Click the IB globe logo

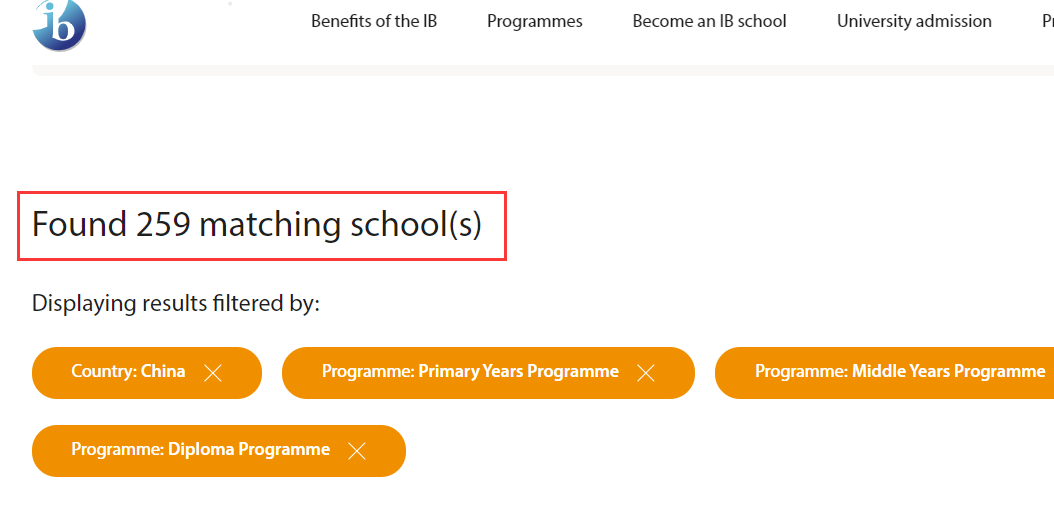coord(59,25)
